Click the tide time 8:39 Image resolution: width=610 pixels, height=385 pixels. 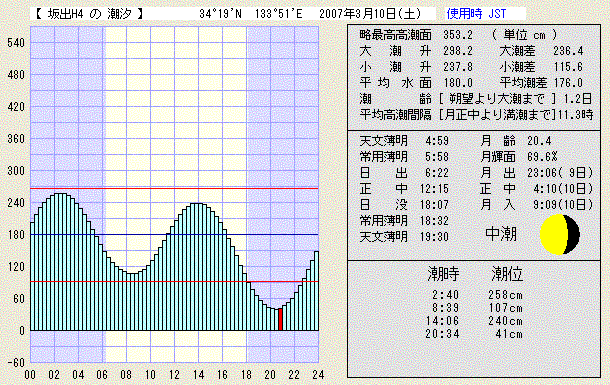pyautogui.click(x=445, y=308)
